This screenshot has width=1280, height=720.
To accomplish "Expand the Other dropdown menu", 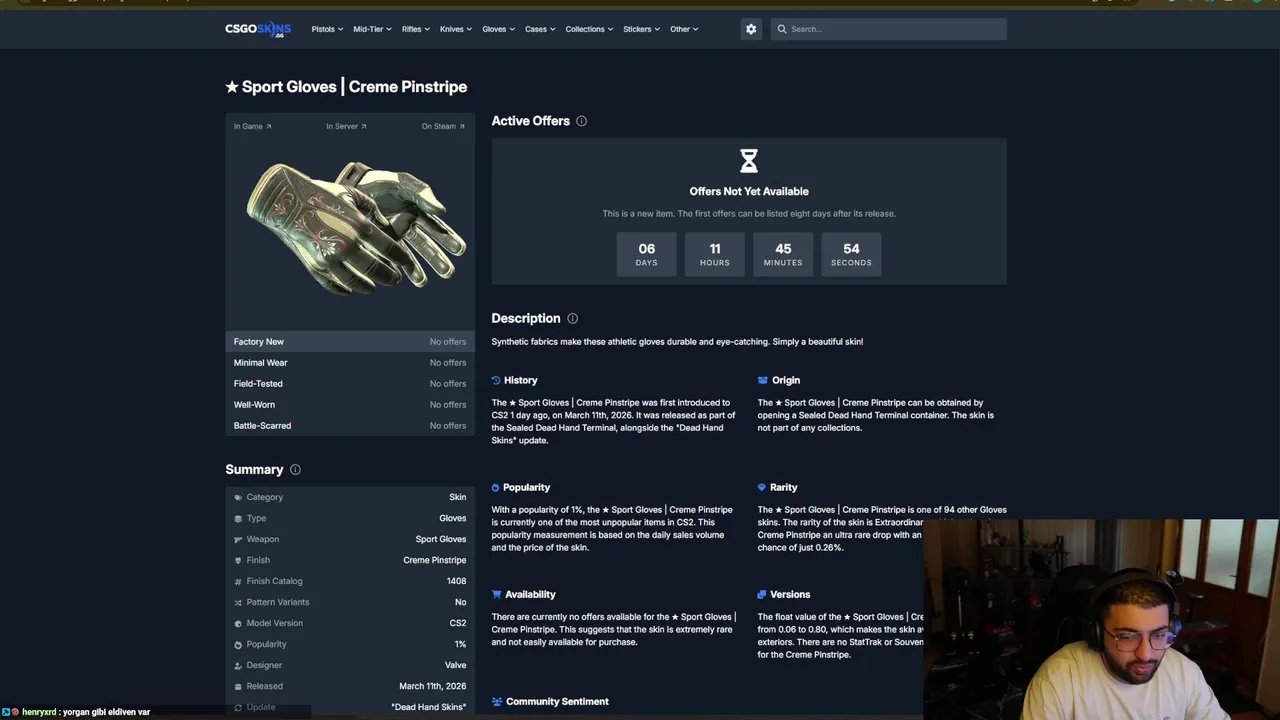I will pyautogui.click(x=684, y=29).
